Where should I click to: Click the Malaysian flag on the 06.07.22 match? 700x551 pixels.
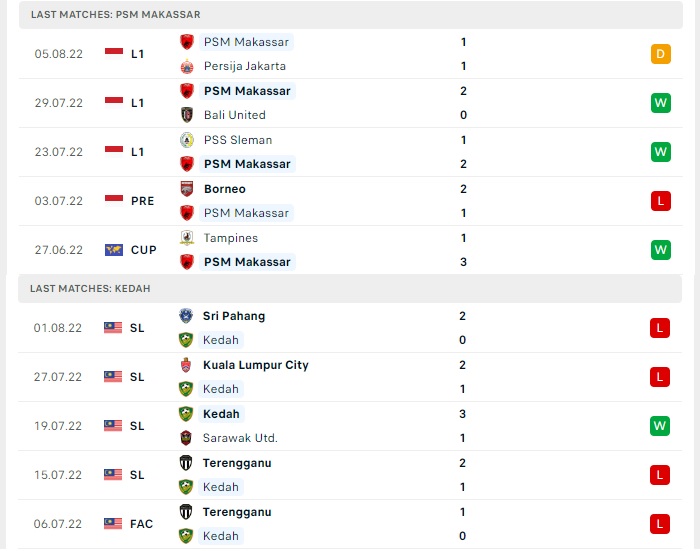113,523
